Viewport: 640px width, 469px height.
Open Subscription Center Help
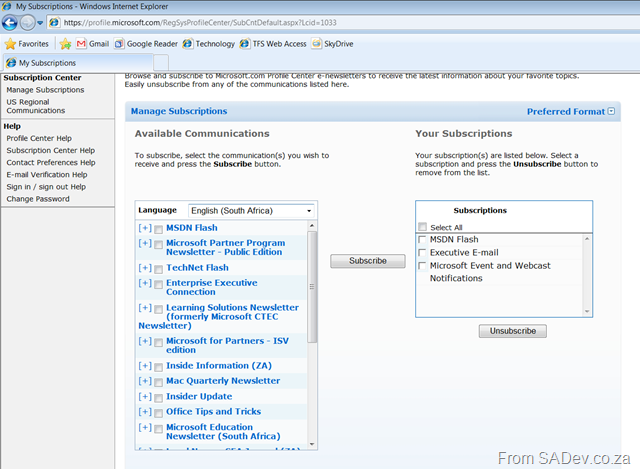point(51,150)
